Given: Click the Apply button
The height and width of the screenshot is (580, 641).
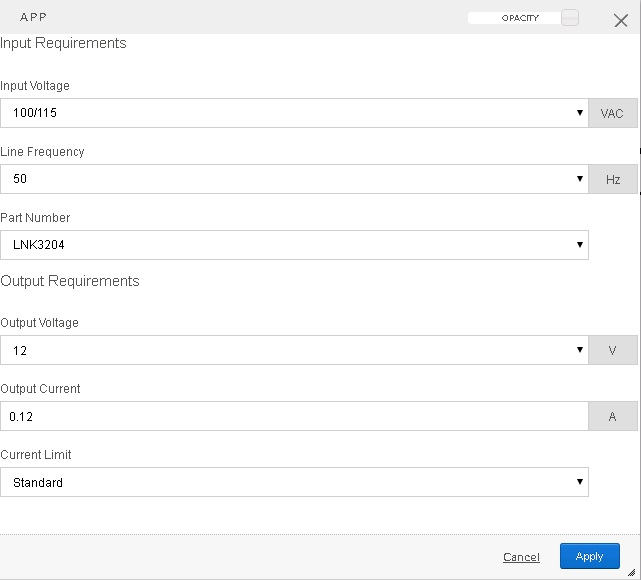Looking at the screenshot, I should (x=589, y=556).
